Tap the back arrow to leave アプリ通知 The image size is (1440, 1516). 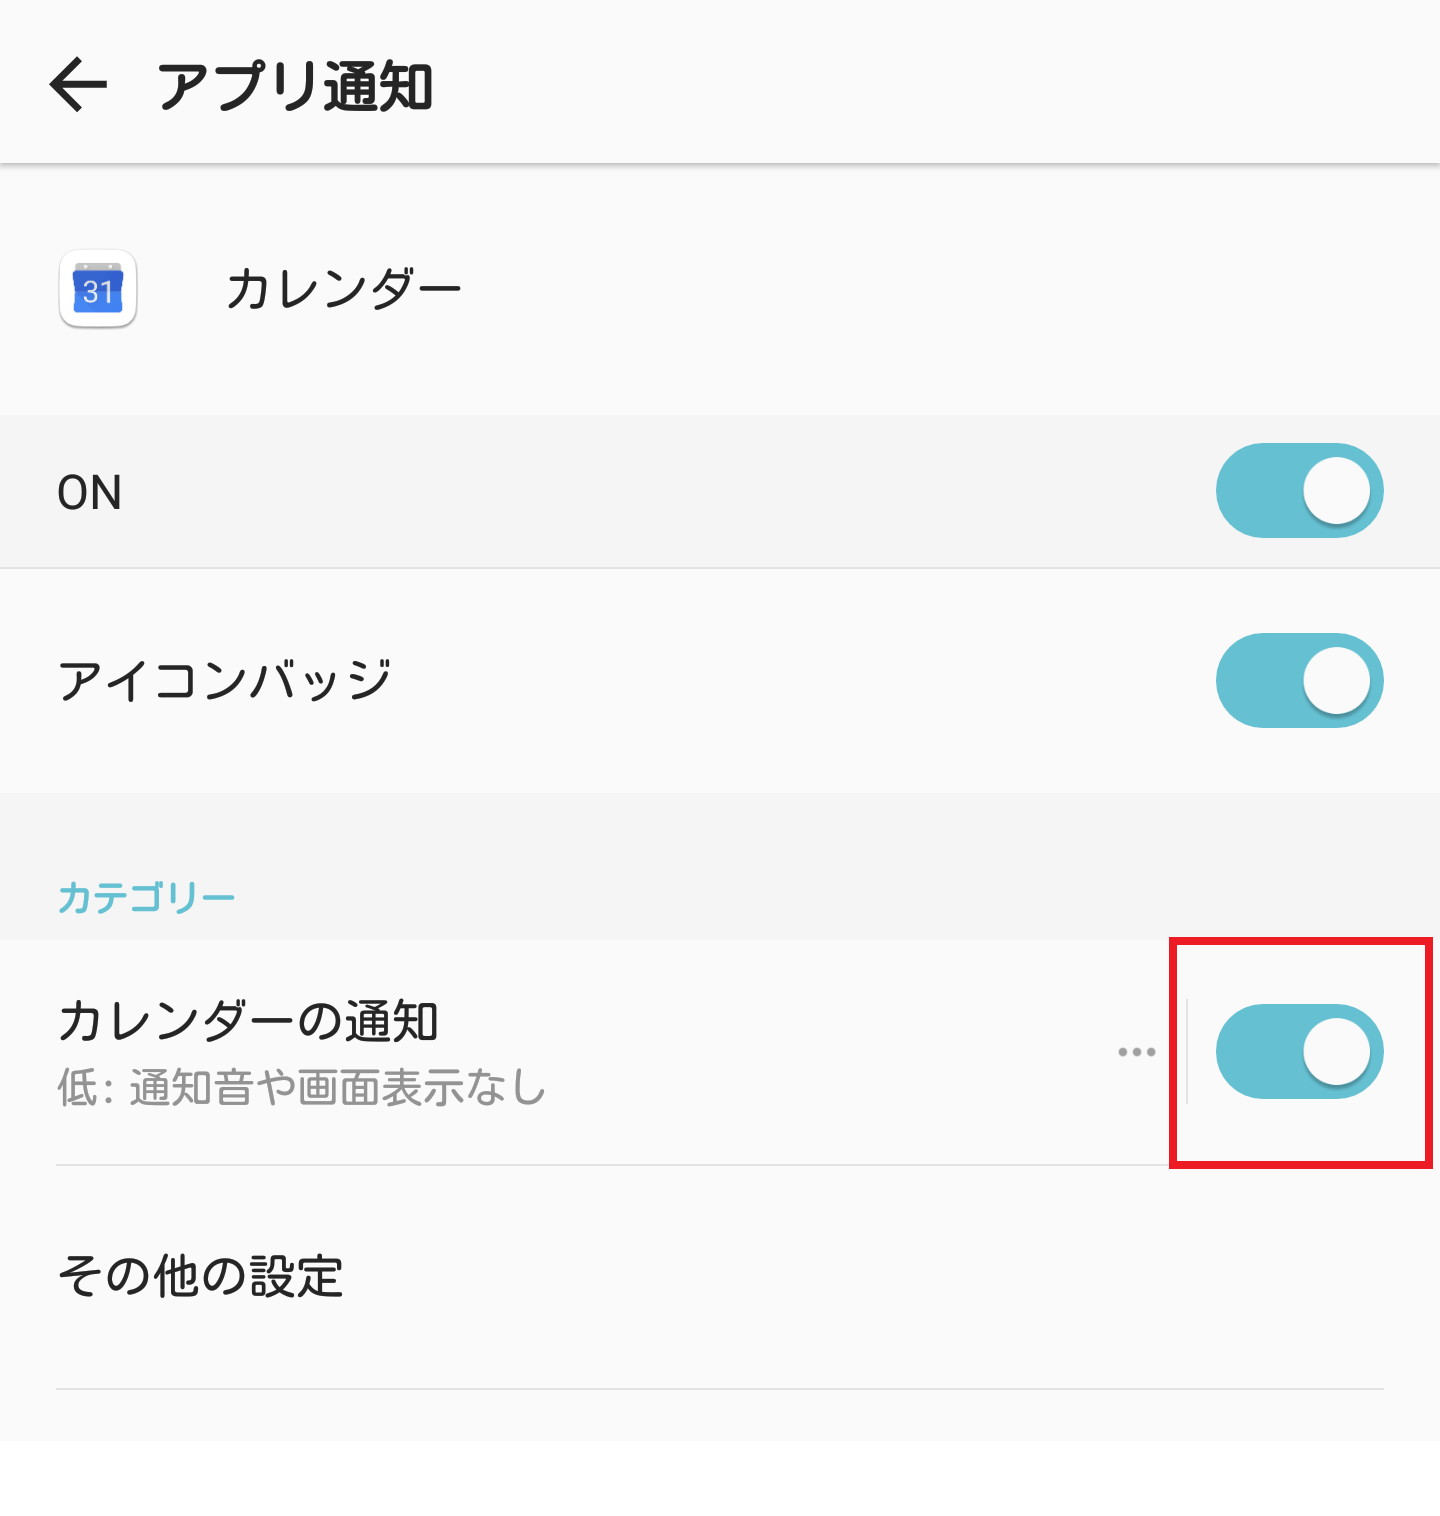[78, 82]
